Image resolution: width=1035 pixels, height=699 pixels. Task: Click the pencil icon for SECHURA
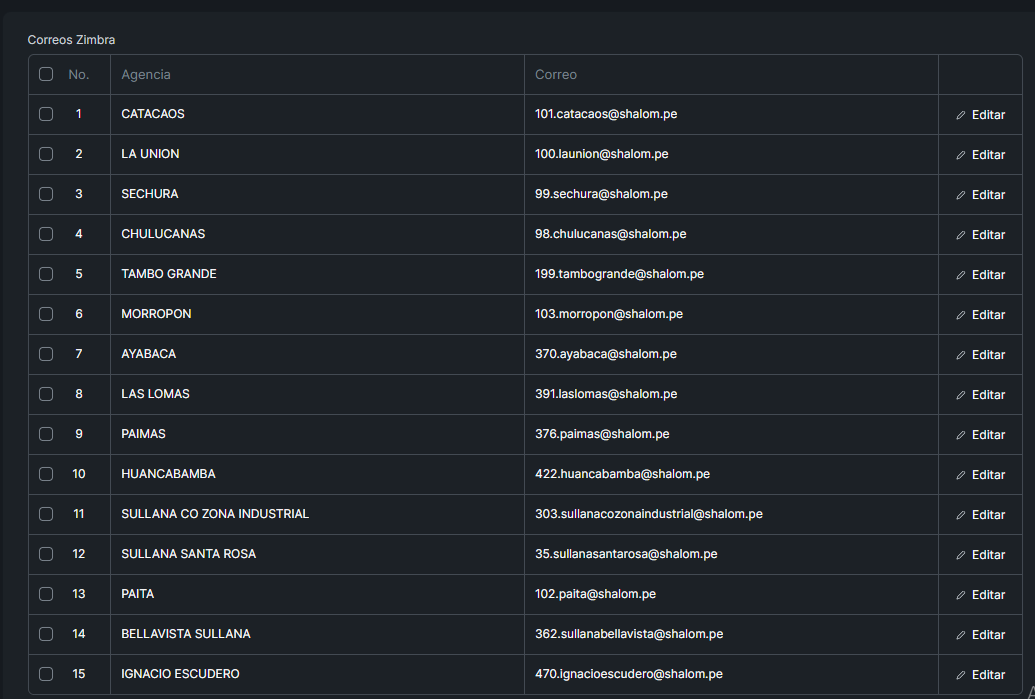point(961,195)
